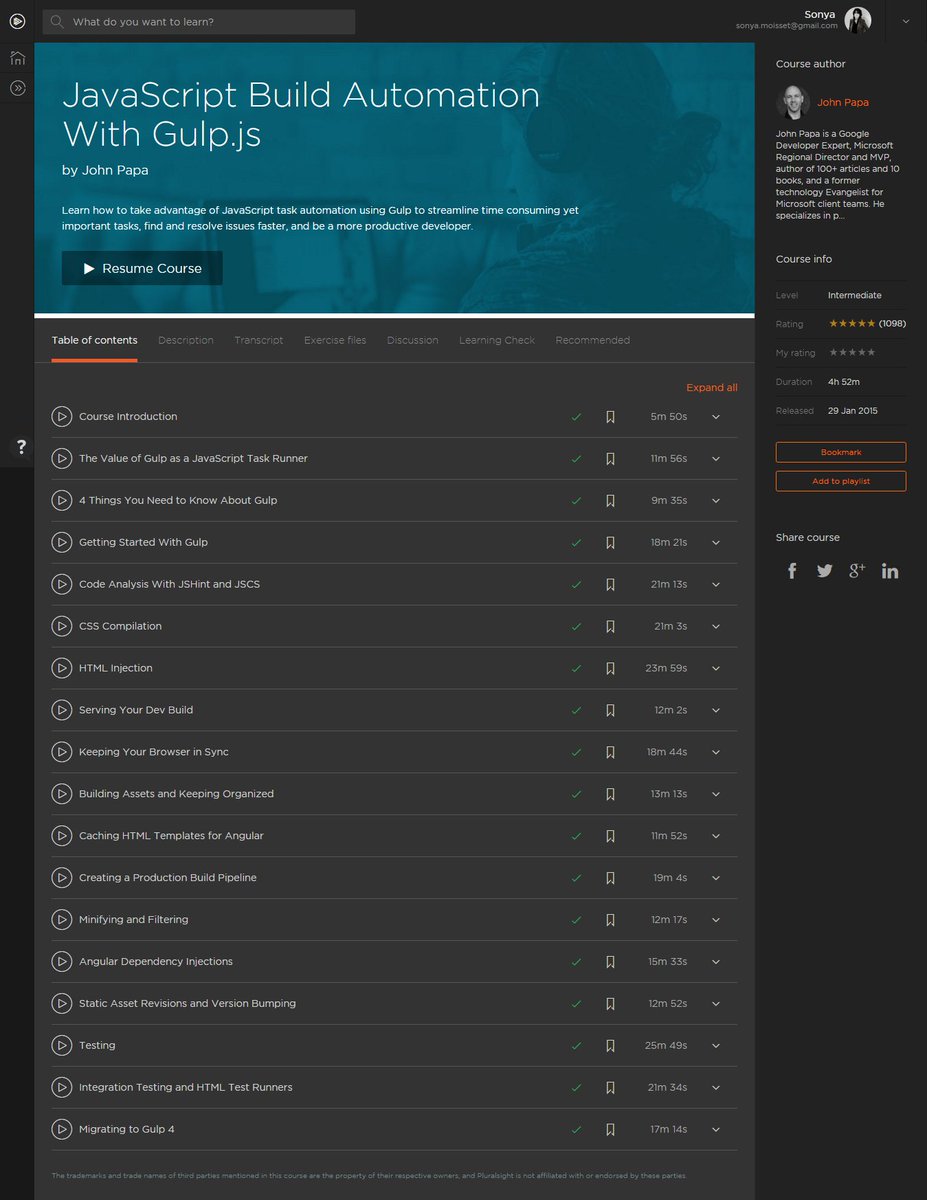Play the Course Introduction module
This screenshot has height=1200, width=927.
point(62,416)
